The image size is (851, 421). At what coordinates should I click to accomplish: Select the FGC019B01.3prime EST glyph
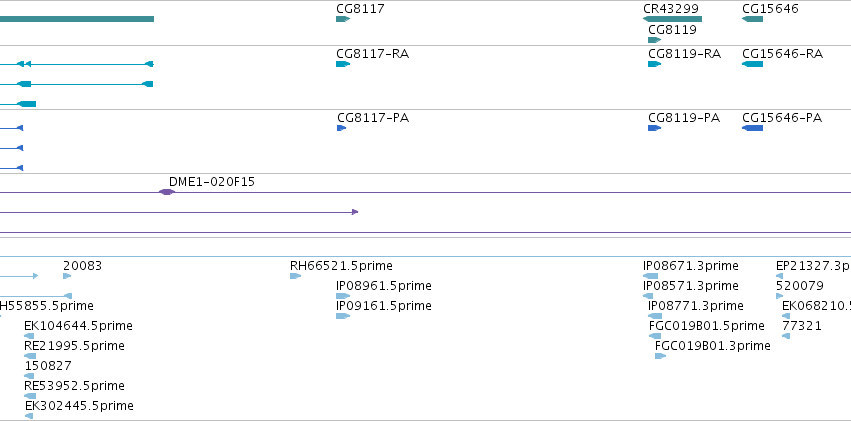click(661, 356)
